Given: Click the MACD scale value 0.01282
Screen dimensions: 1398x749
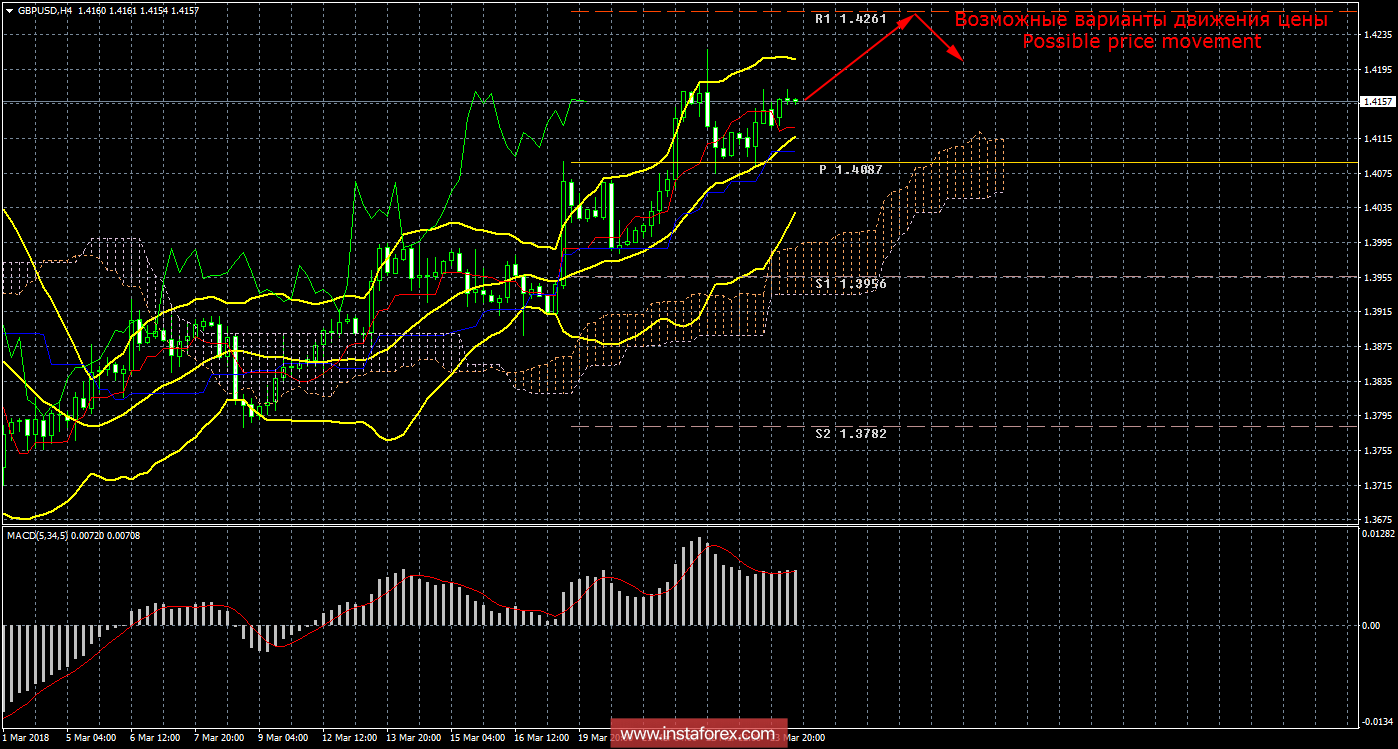Looking at the screenshot, I should pos(1377,534).
